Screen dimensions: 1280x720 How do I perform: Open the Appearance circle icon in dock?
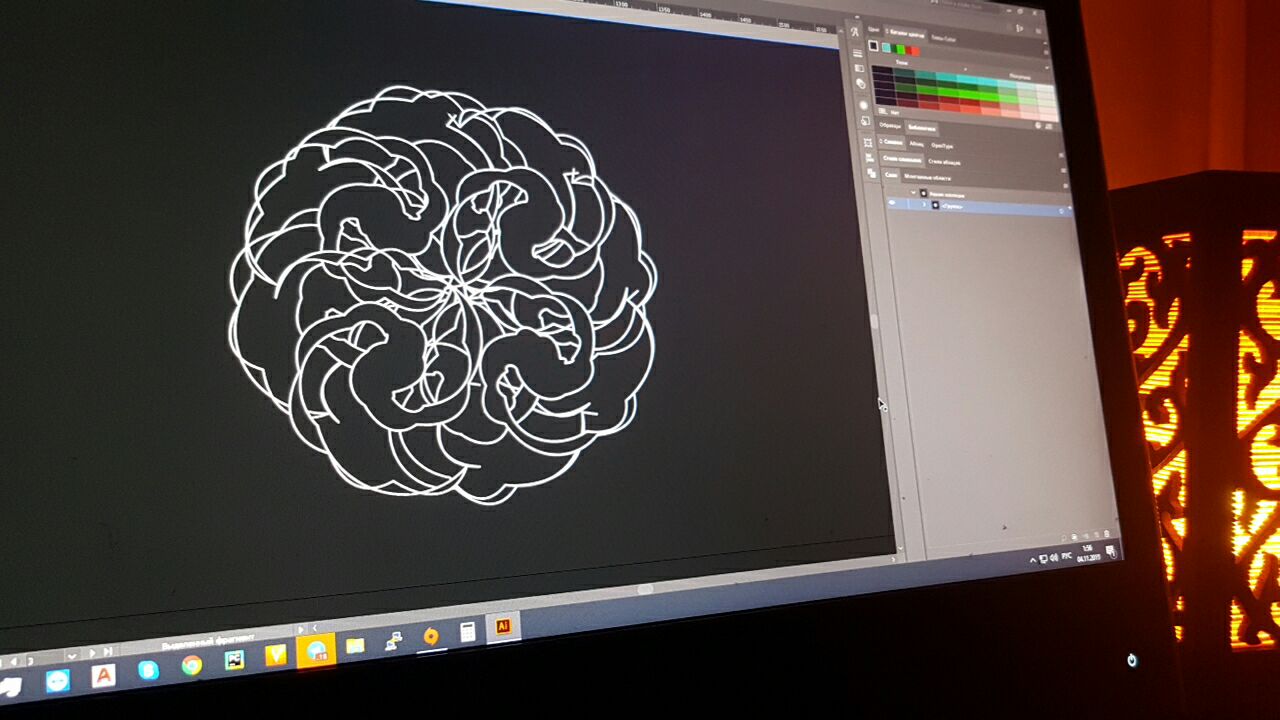863,105
